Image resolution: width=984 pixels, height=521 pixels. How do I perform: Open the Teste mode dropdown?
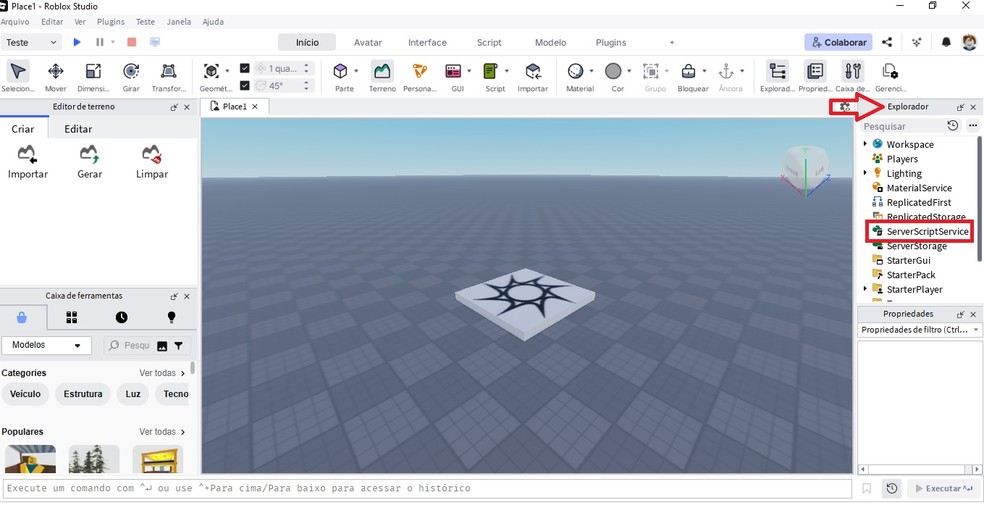[x=31, y=43]
